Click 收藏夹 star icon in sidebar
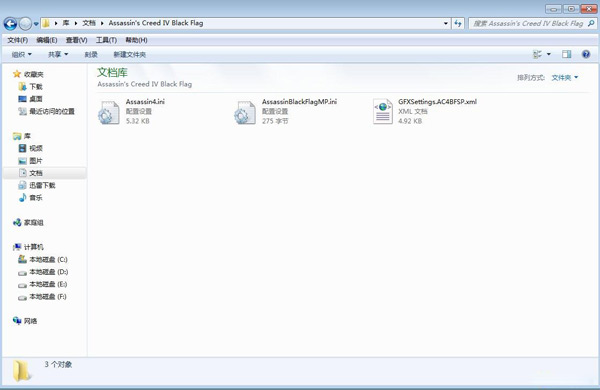This screenshot has width=600, height=390. [x=17, y=74]
